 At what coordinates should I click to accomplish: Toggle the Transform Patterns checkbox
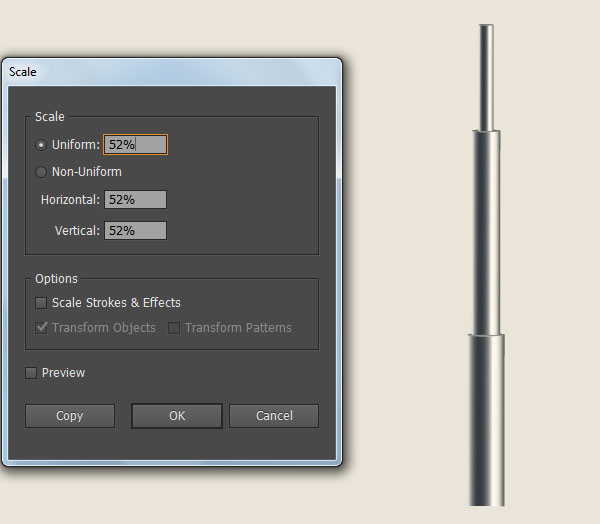(x=174, y=328)
